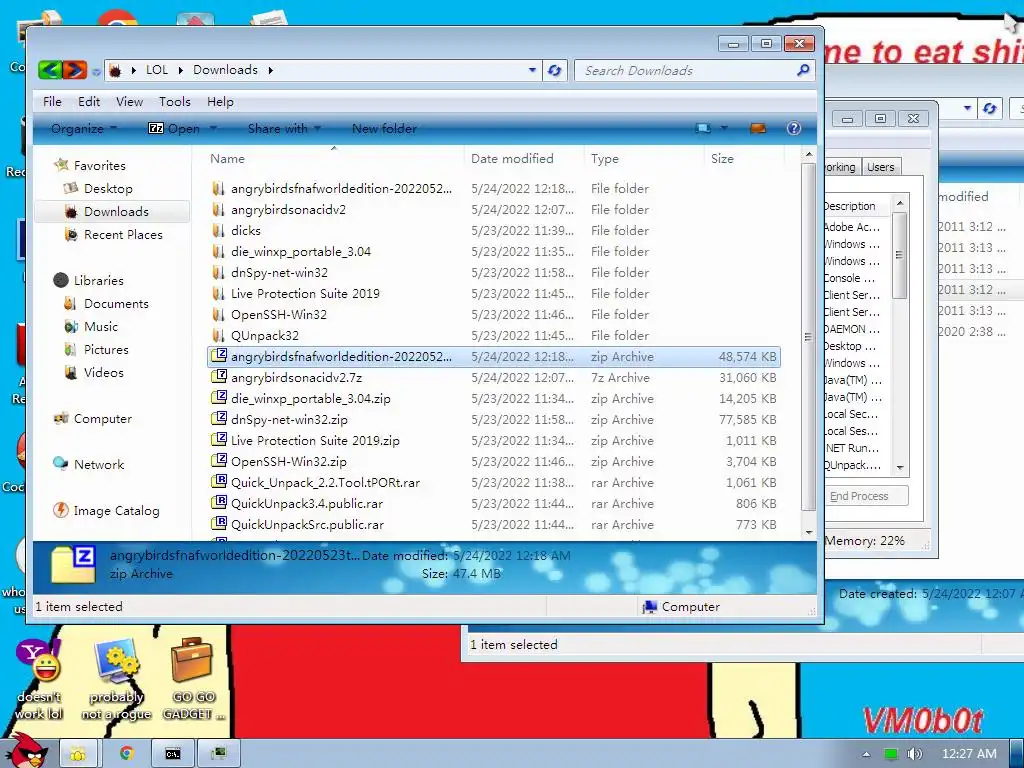Click the file list vertical scrollbar thumb
The height and width of the screenshot is (768, 1024).
pyautogui.click(x=808, y=337)
